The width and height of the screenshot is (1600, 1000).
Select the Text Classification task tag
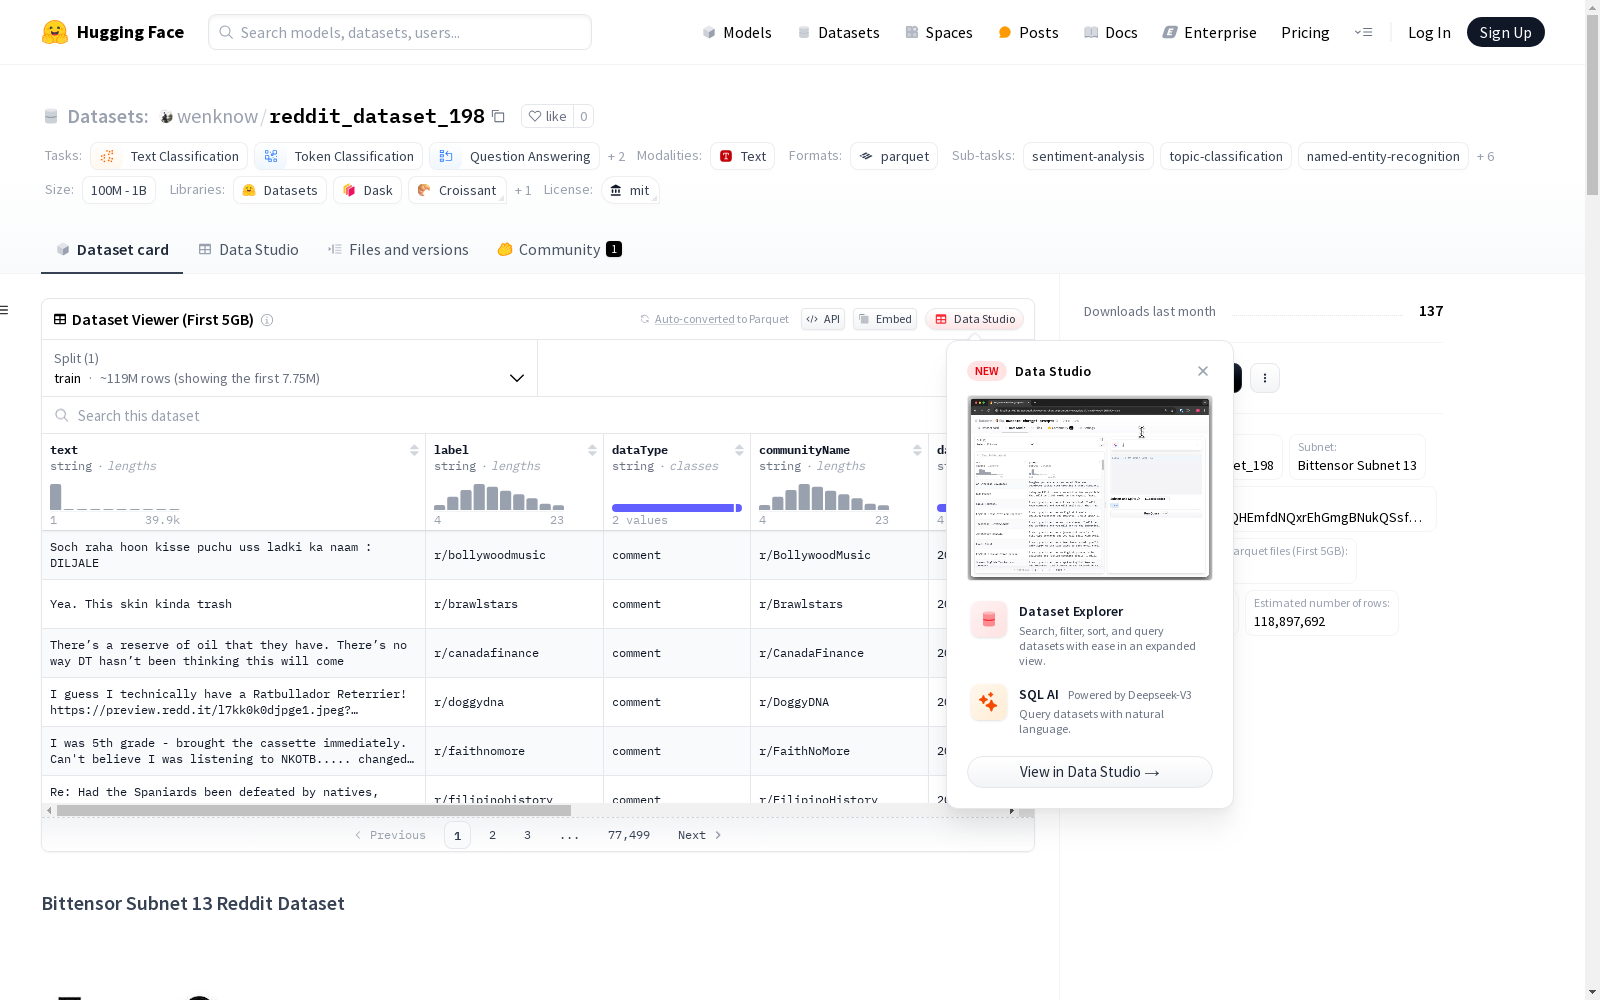tap(169, 156)
